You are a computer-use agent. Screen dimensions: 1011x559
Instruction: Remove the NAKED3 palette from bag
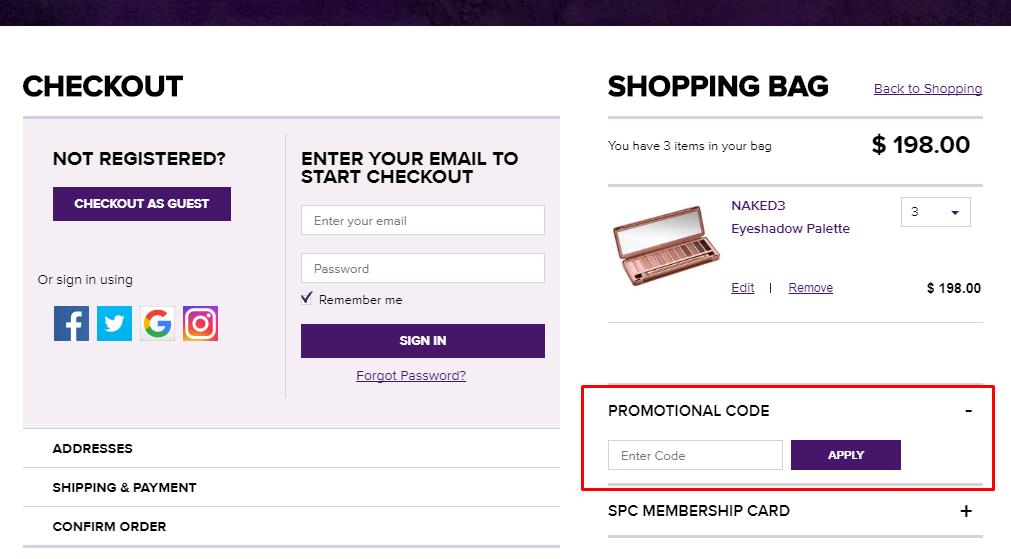click(x=810, y=288)
